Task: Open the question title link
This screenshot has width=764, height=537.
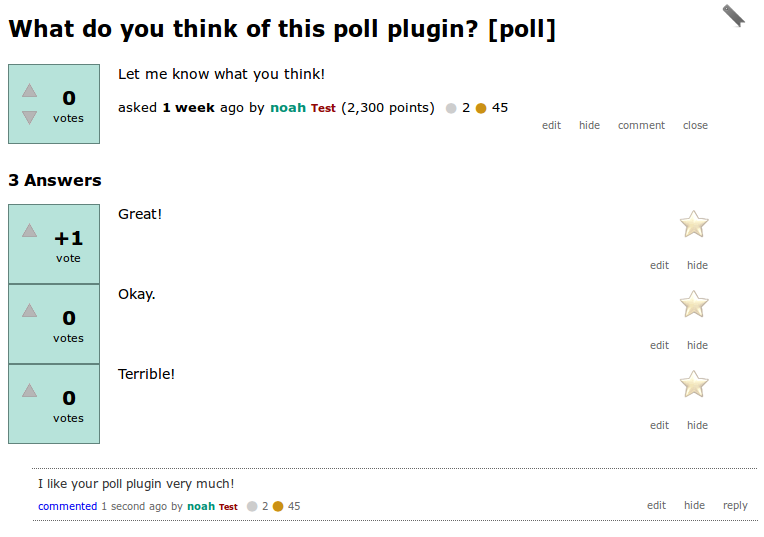Action: tap(282, 29)
